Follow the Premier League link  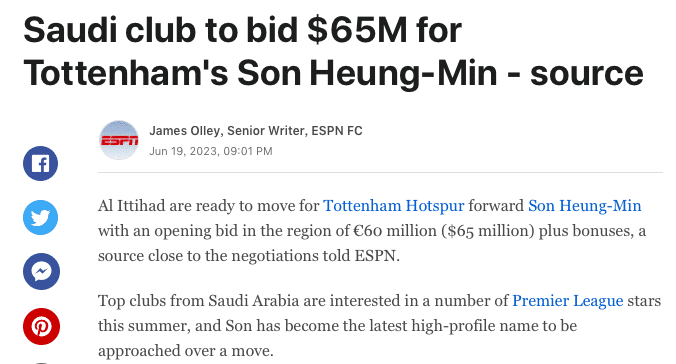click(x=567, y=301)
